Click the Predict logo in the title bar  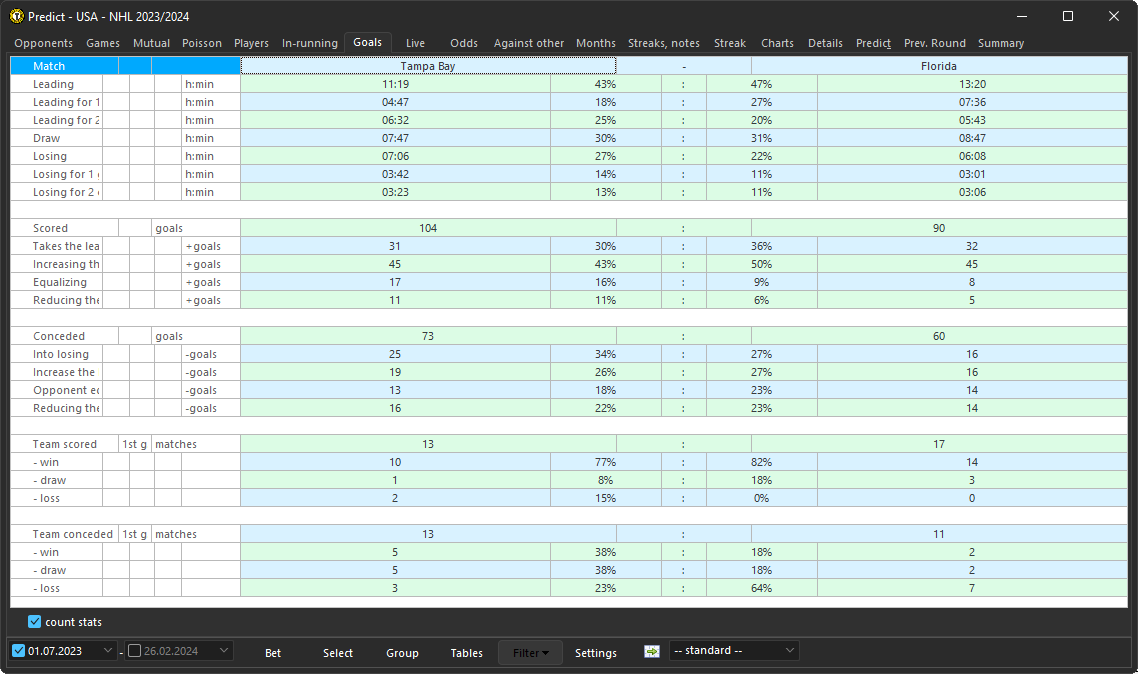pos(16,16)
